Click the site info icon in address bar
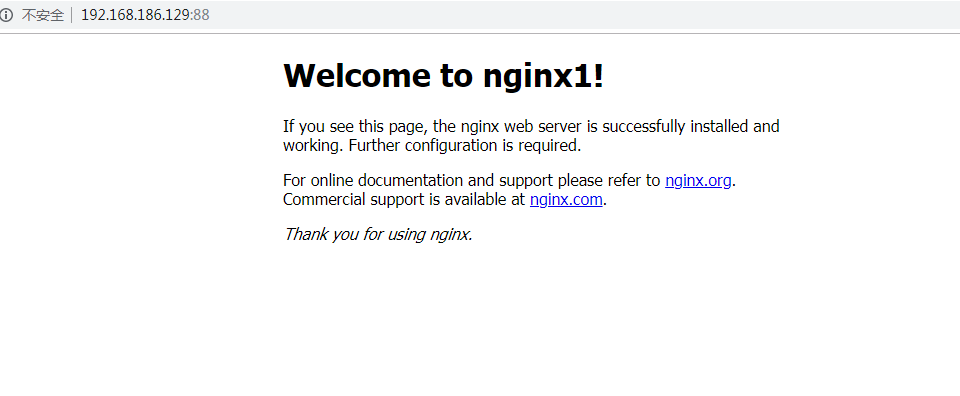 pyautogui.click(x=6, y=15)
